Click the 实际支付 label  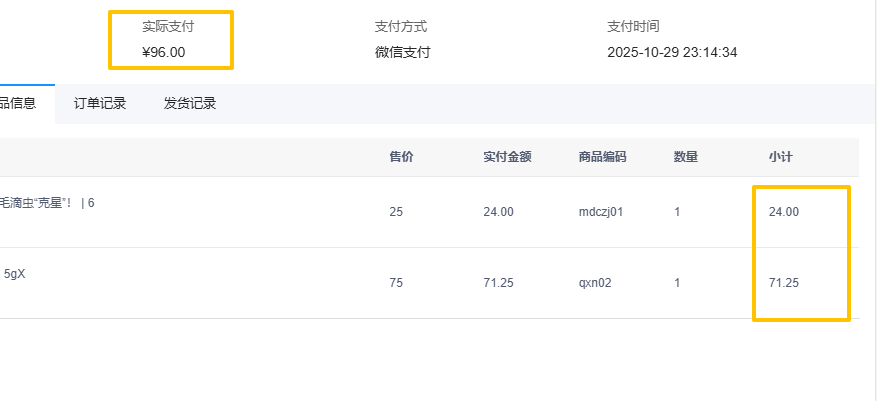[168, 27]
